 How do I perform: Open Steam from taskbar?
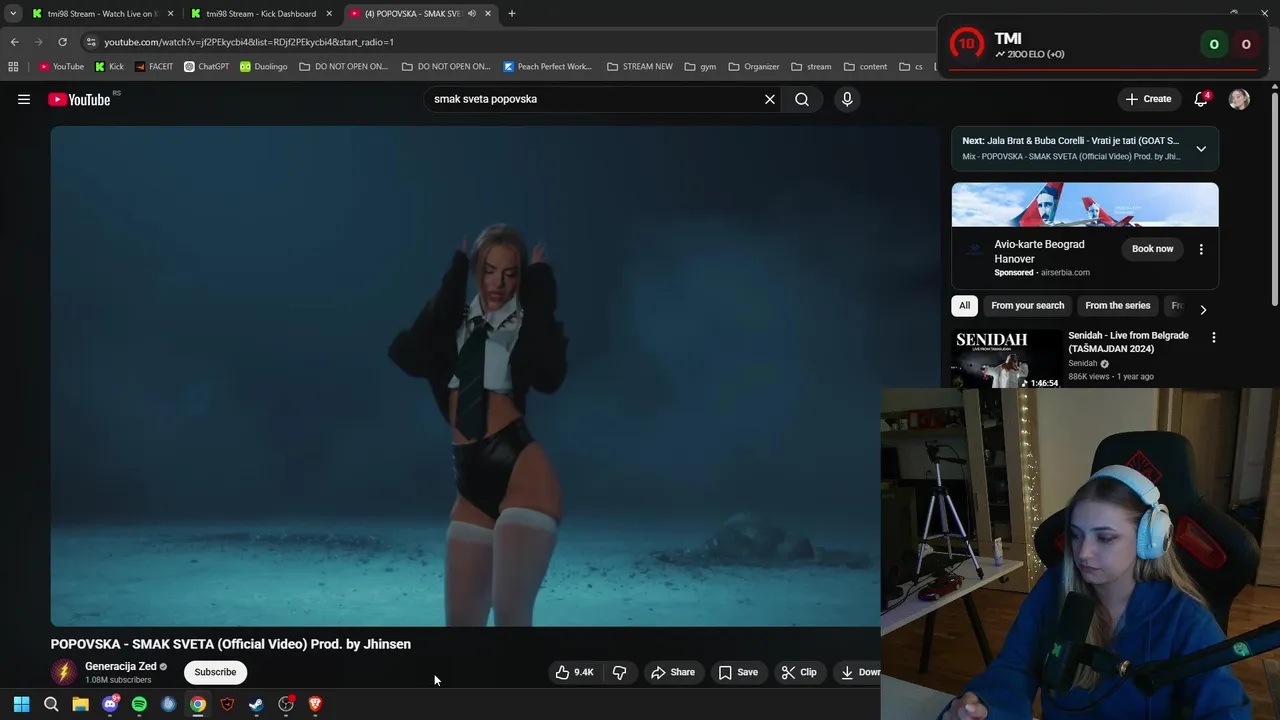(256, 704)
